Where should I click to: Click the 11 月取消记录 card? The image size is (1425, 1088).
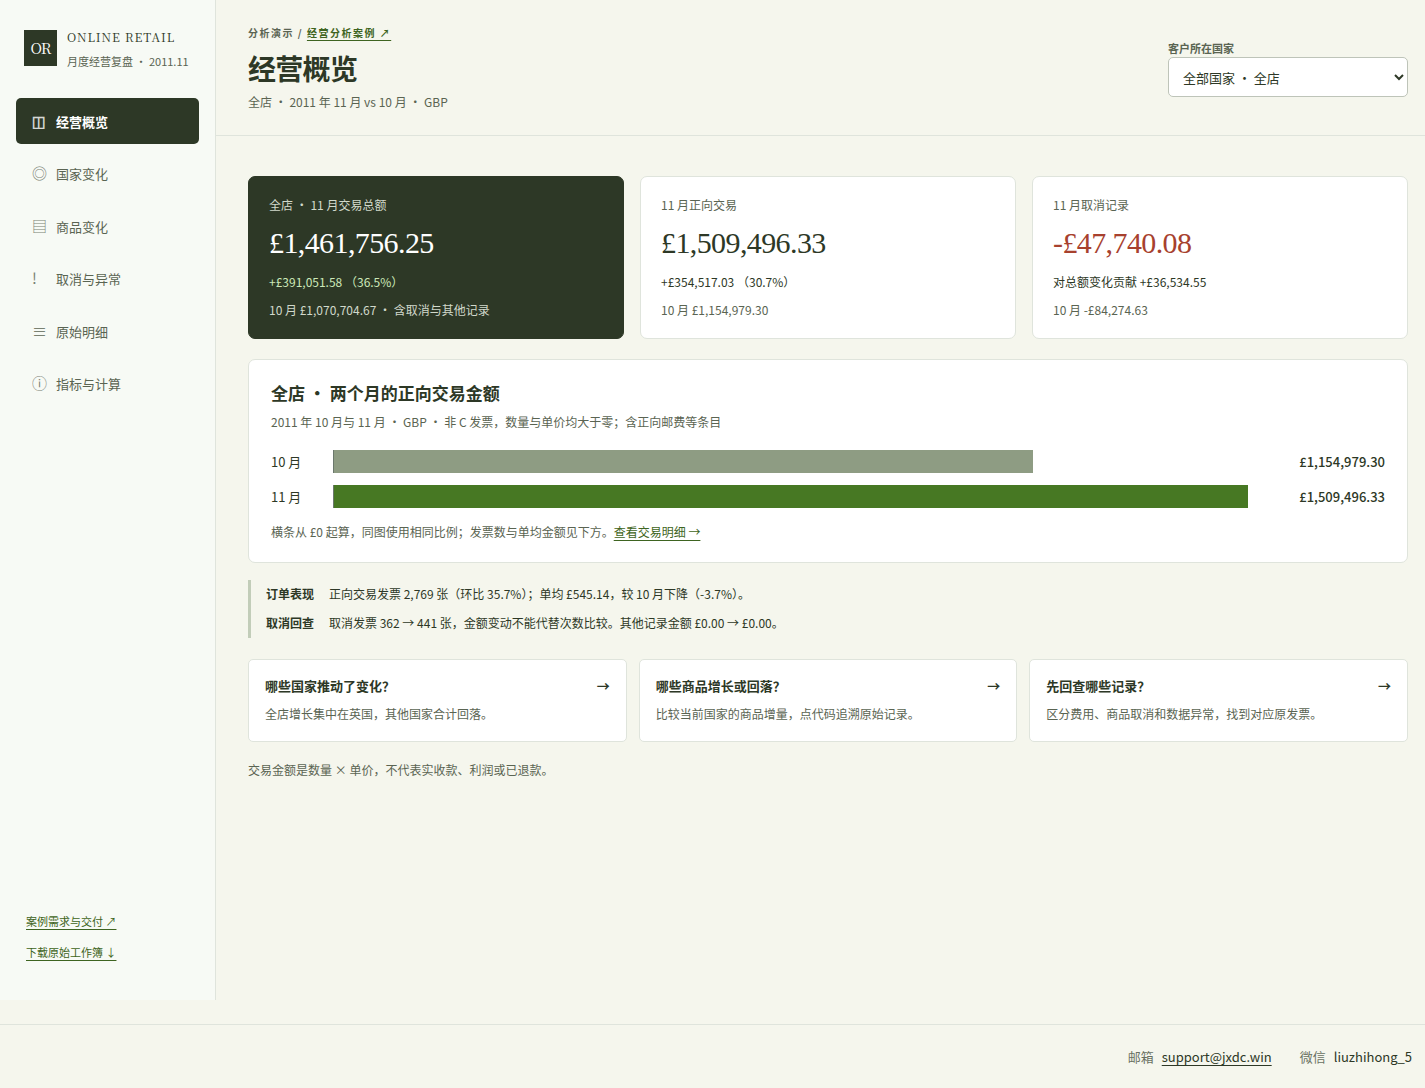tap(1220, 258)
